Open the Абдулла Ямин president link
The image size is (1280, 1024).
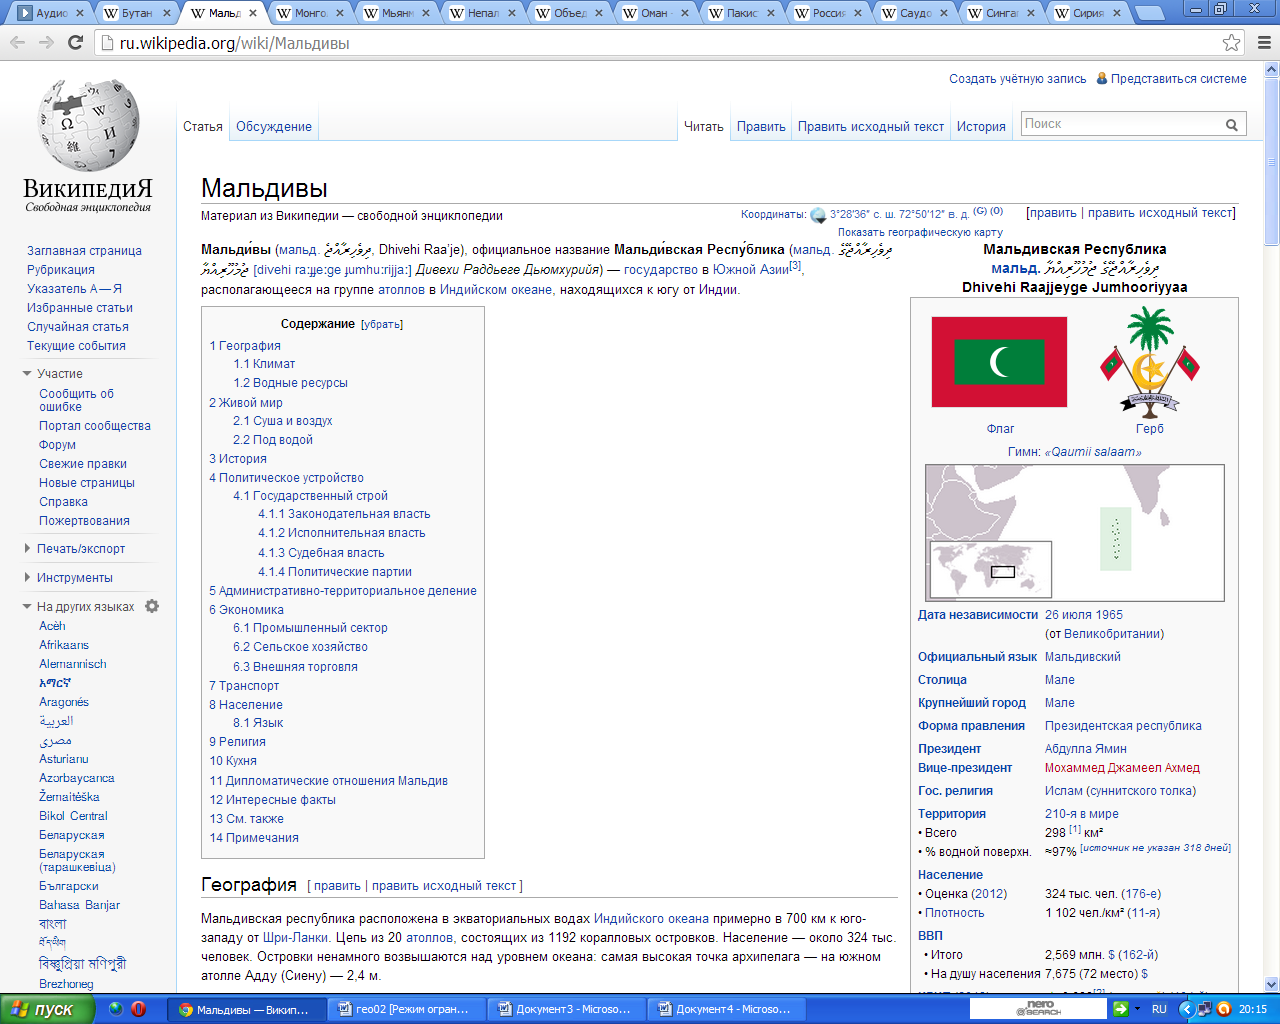tap(1086, 748)
